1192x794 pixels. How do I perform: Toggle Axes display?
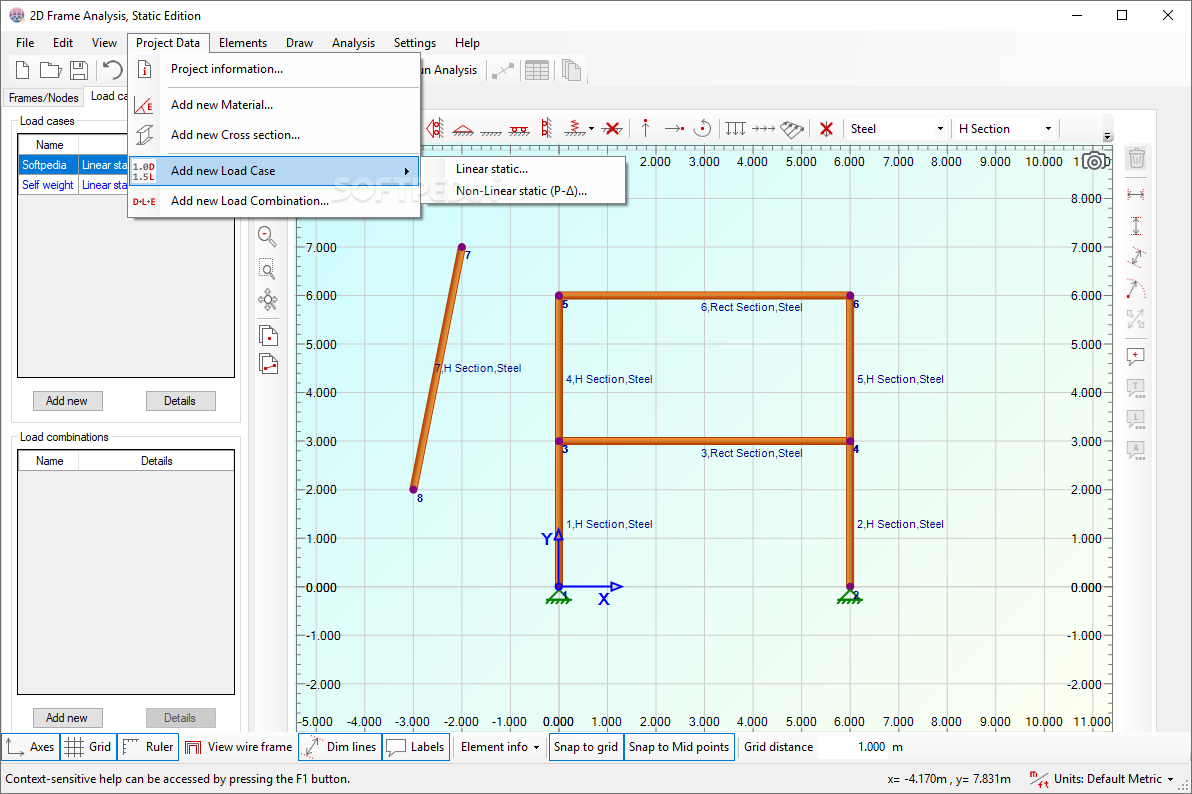coord(30,747)
